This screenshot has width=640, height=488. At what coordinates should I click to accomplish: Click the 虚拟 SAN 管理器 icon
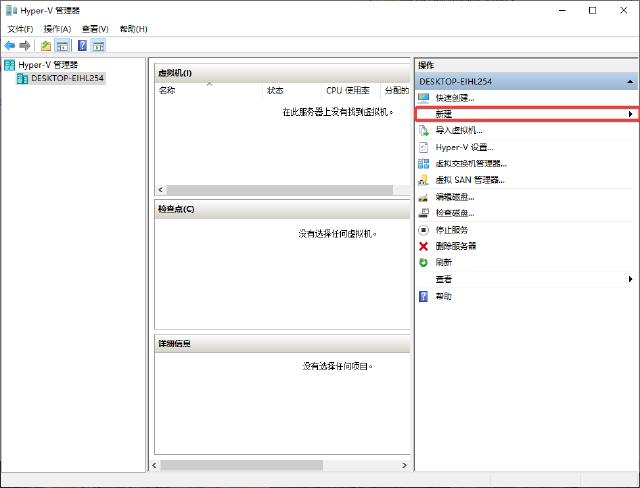[x=424, y=180]
